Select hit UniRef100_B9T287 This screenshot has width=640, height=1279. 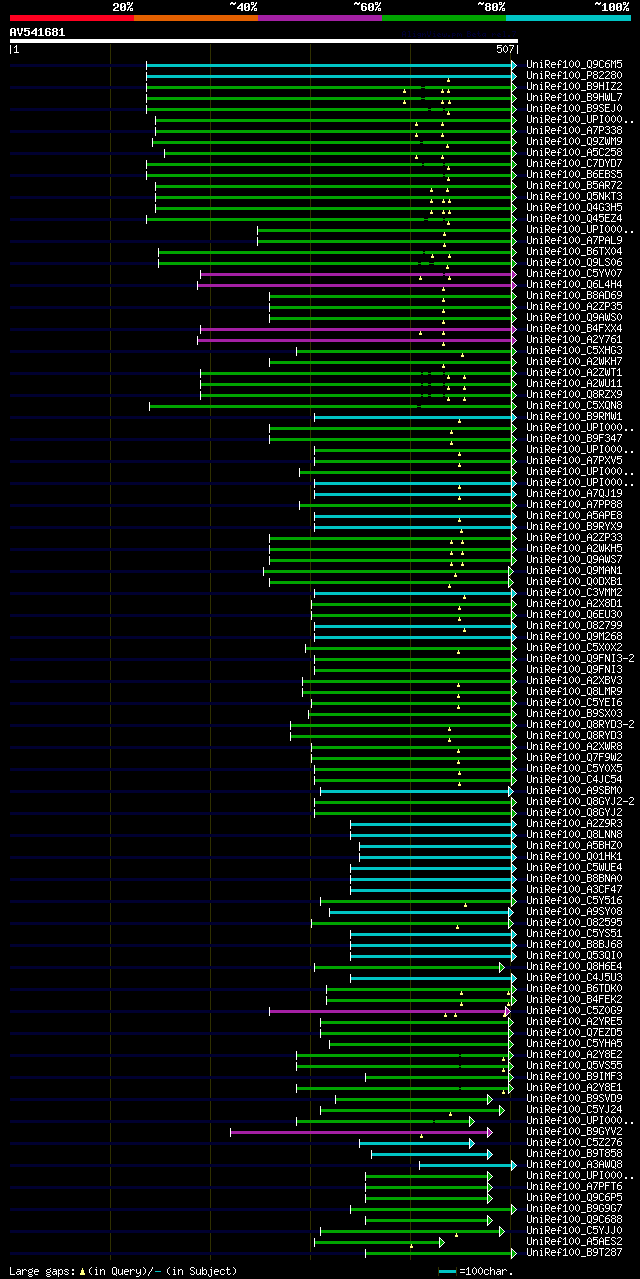[x=574, y=1253]
